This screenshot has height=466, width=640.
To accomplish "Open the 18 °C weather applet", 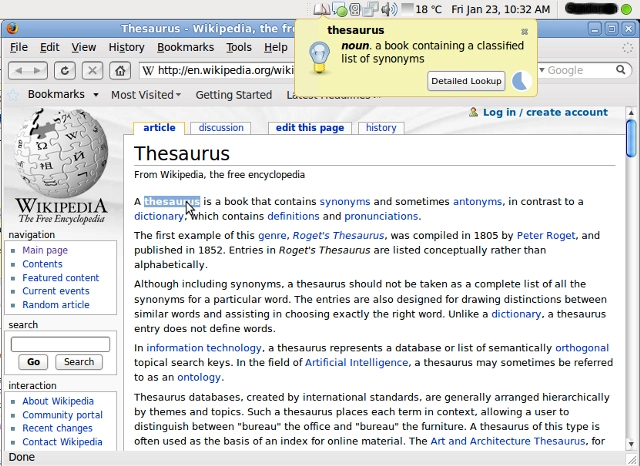I will tap(422, 9).
